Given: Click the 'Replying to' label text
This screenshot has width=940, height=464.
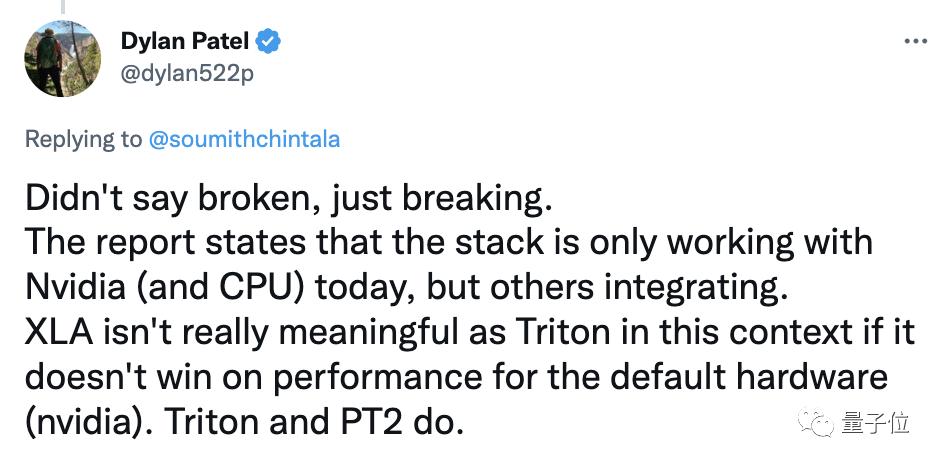Looking at the screenshot, I should 84,139.
